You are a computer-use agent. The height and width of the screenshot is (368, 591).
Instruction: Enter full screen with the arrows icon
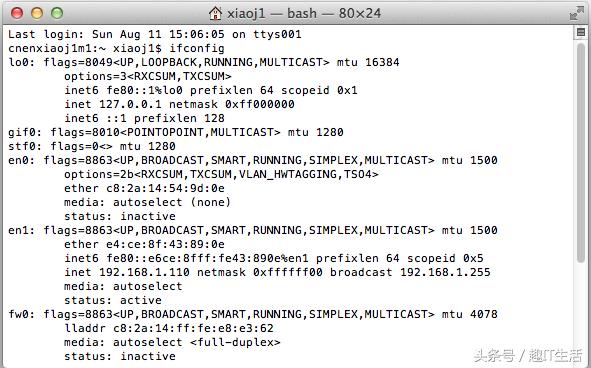[x=576, y=14]
